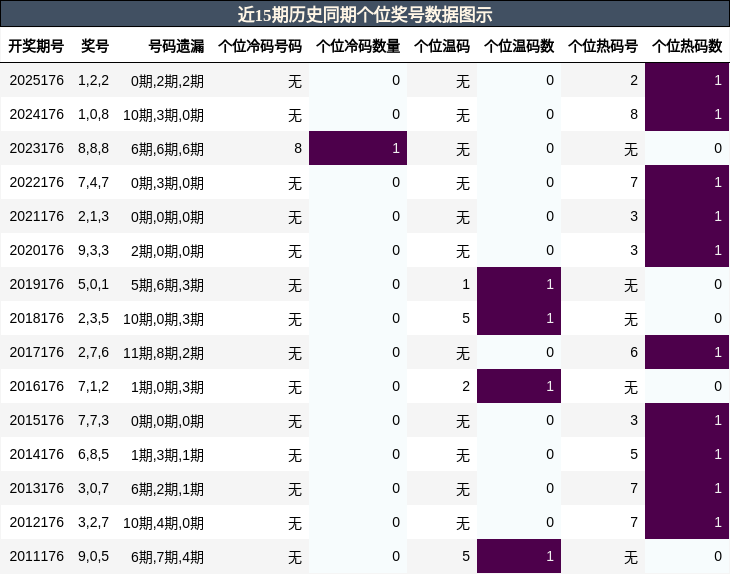730x574 pixels.
Task: Click the 开奖期号 column header
Action: tap(36, 46)
